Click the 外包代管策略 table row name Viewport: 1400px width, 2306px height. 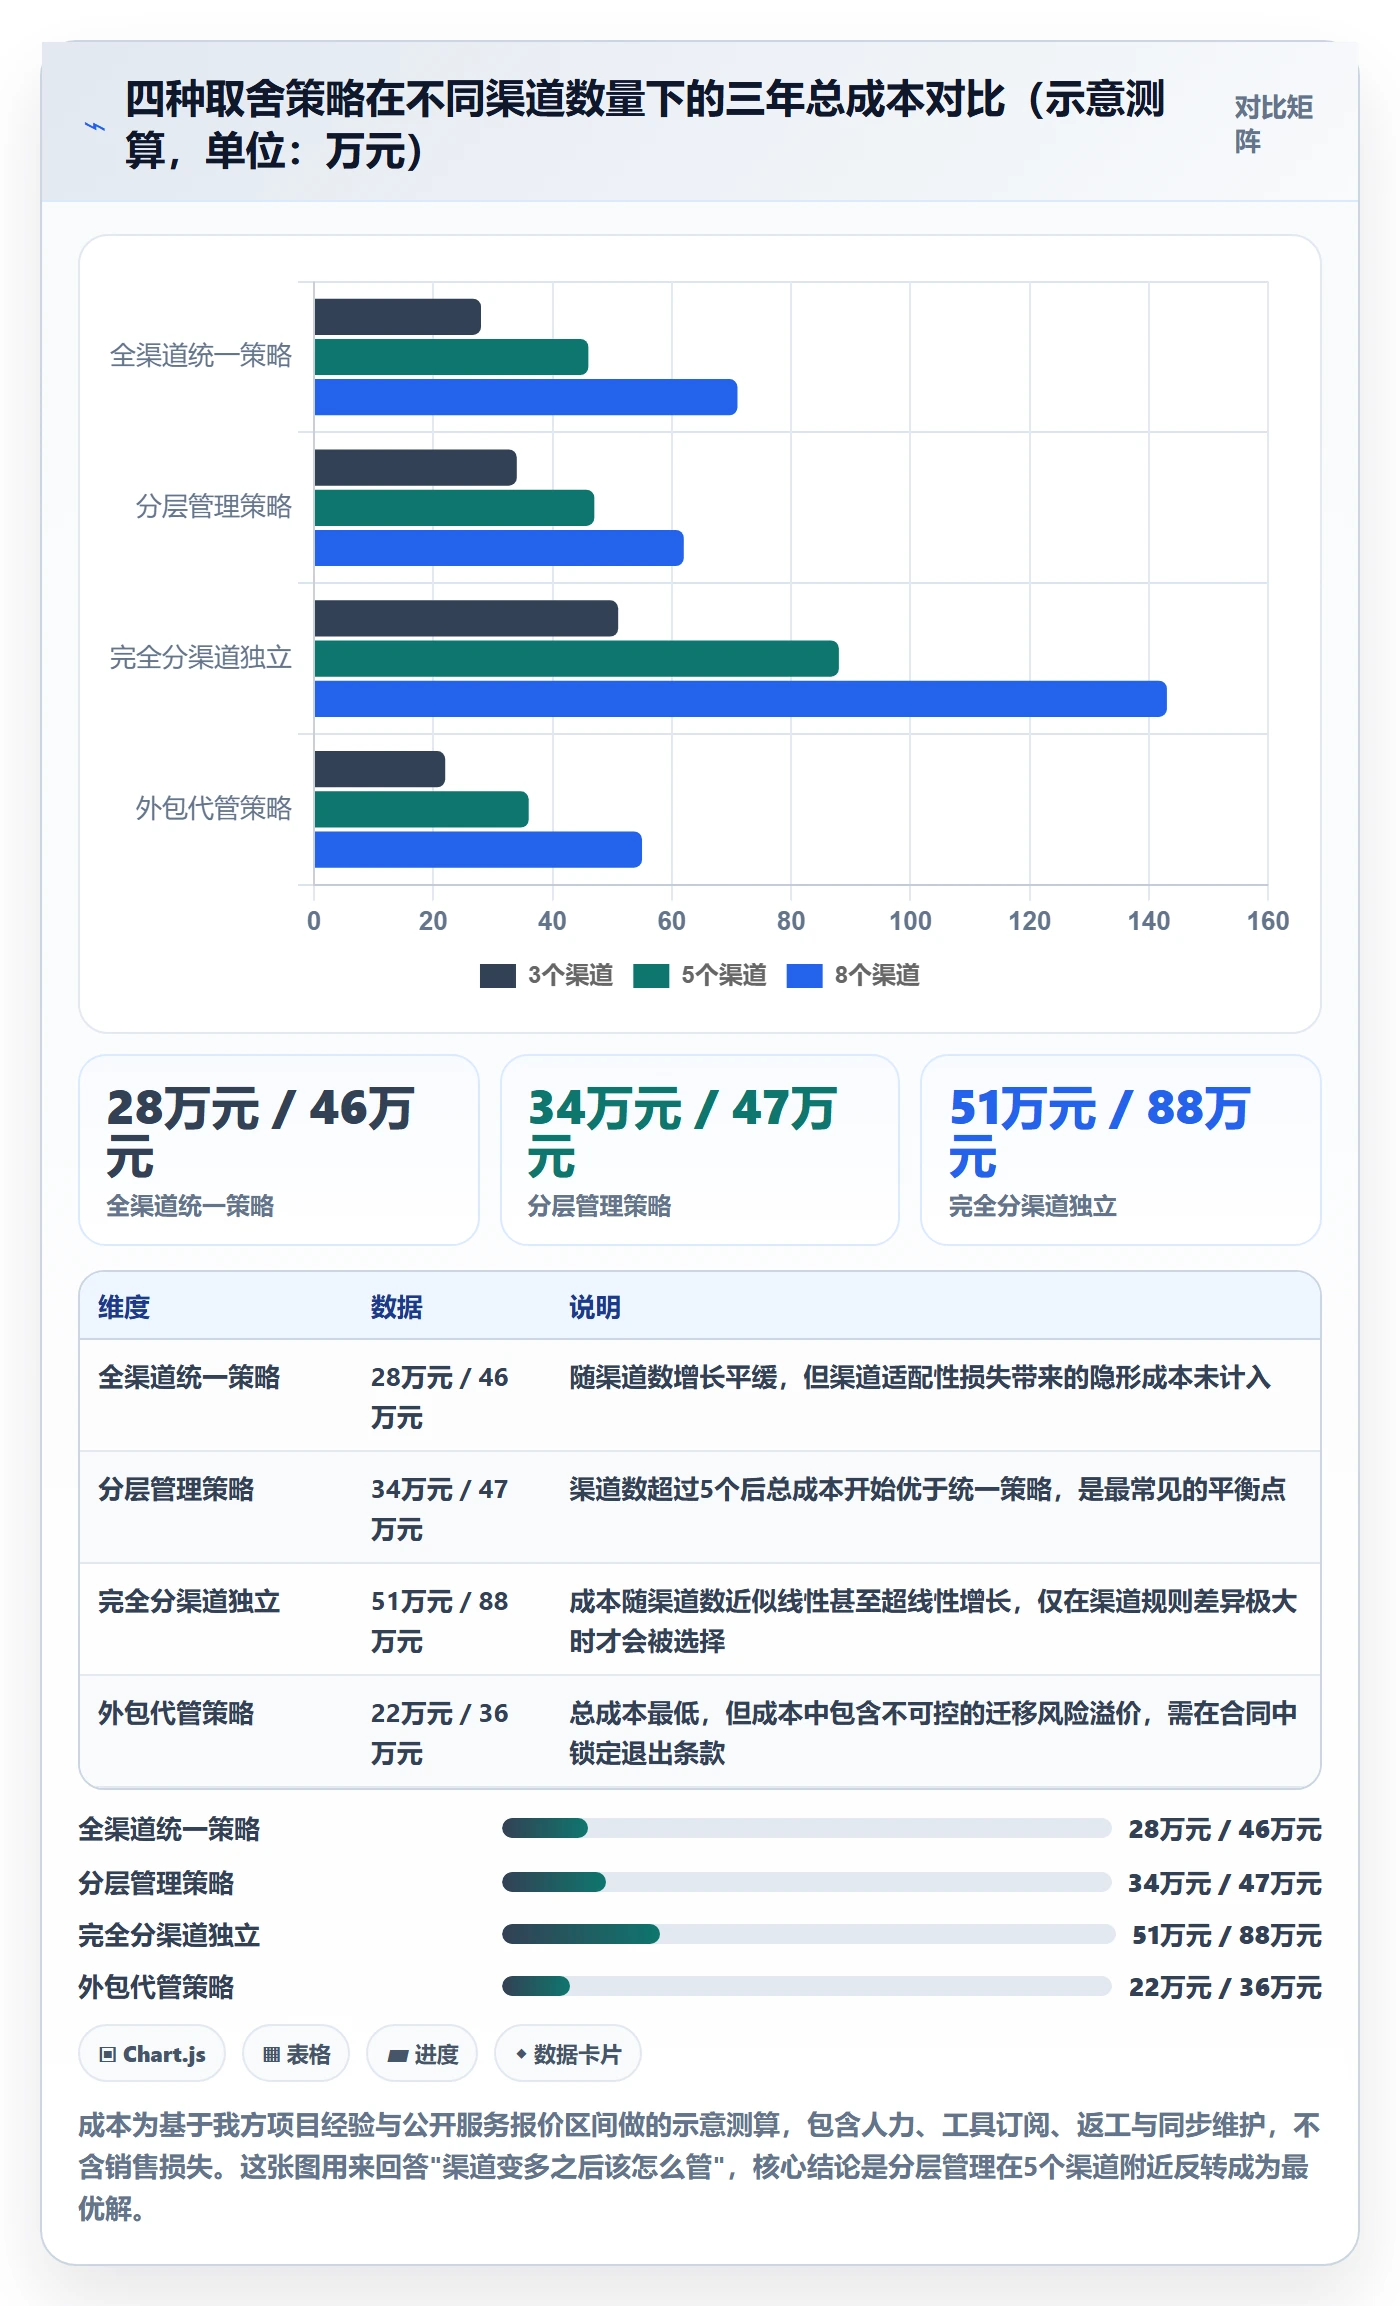click(176, 1713)
